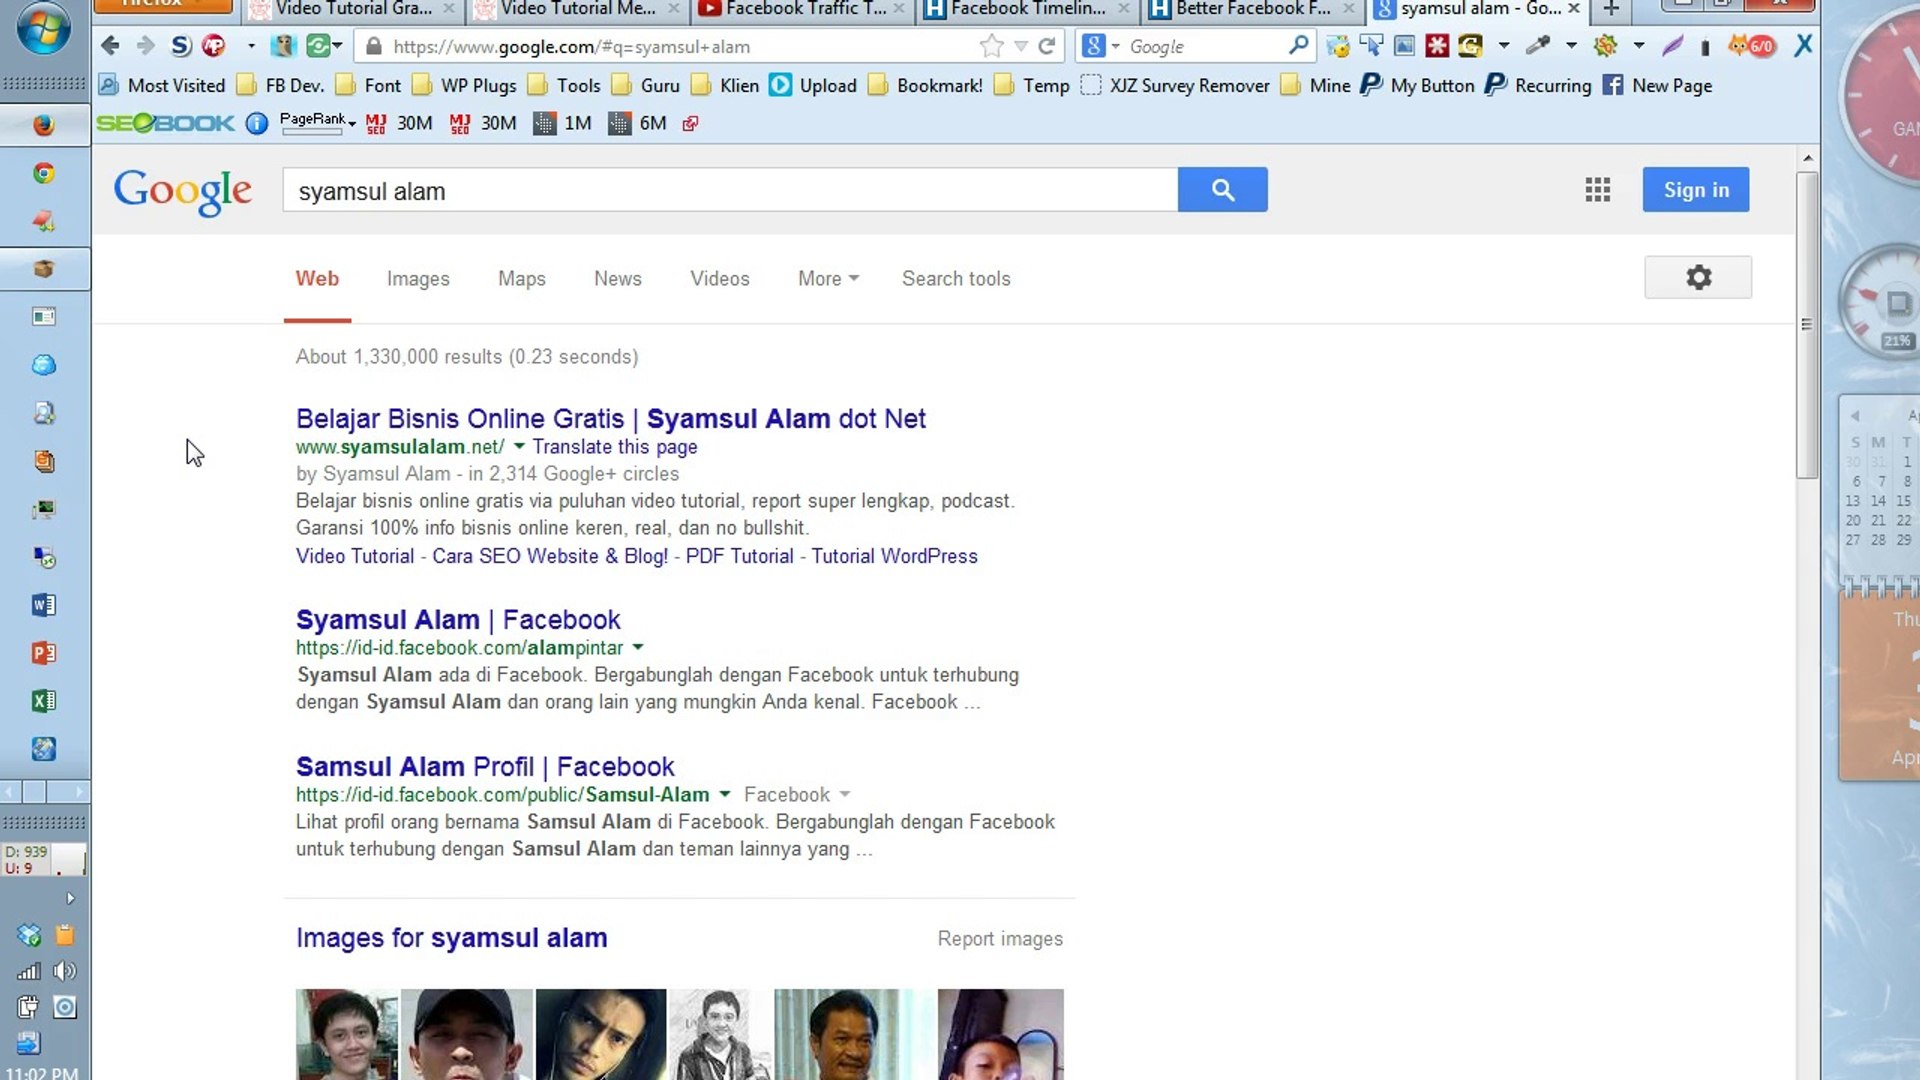1920x1080 pixels.
Task: Open the Syamsul Alam | Facebook result
Action: click(x=458, y=620)
